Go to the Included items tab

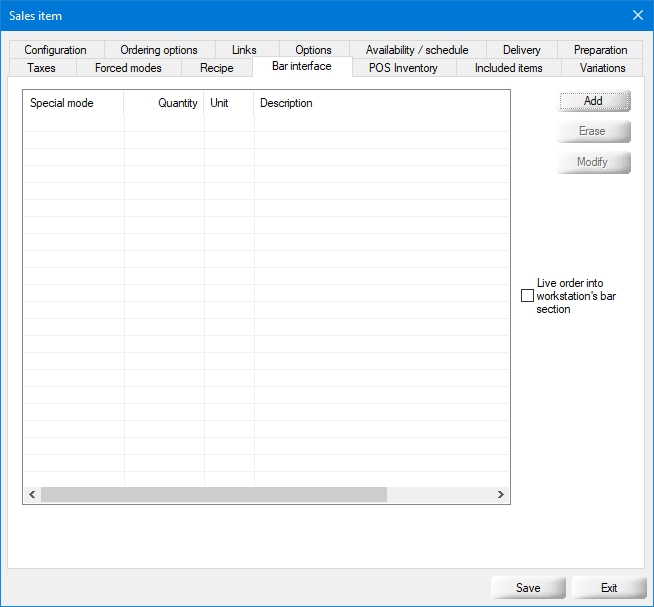pos(508,68)
